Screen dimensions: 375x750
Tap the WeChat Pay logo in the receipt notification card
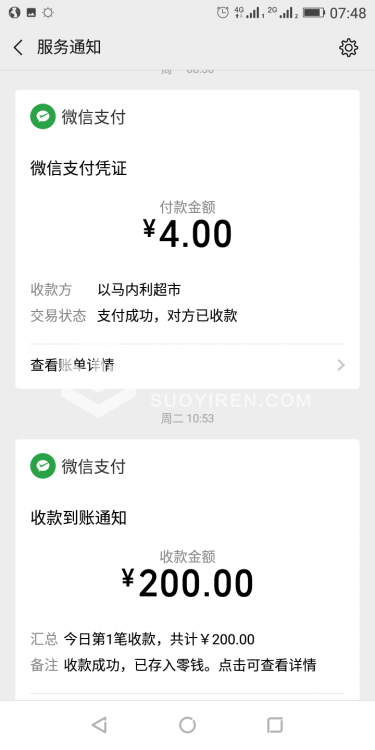point(43,466)
